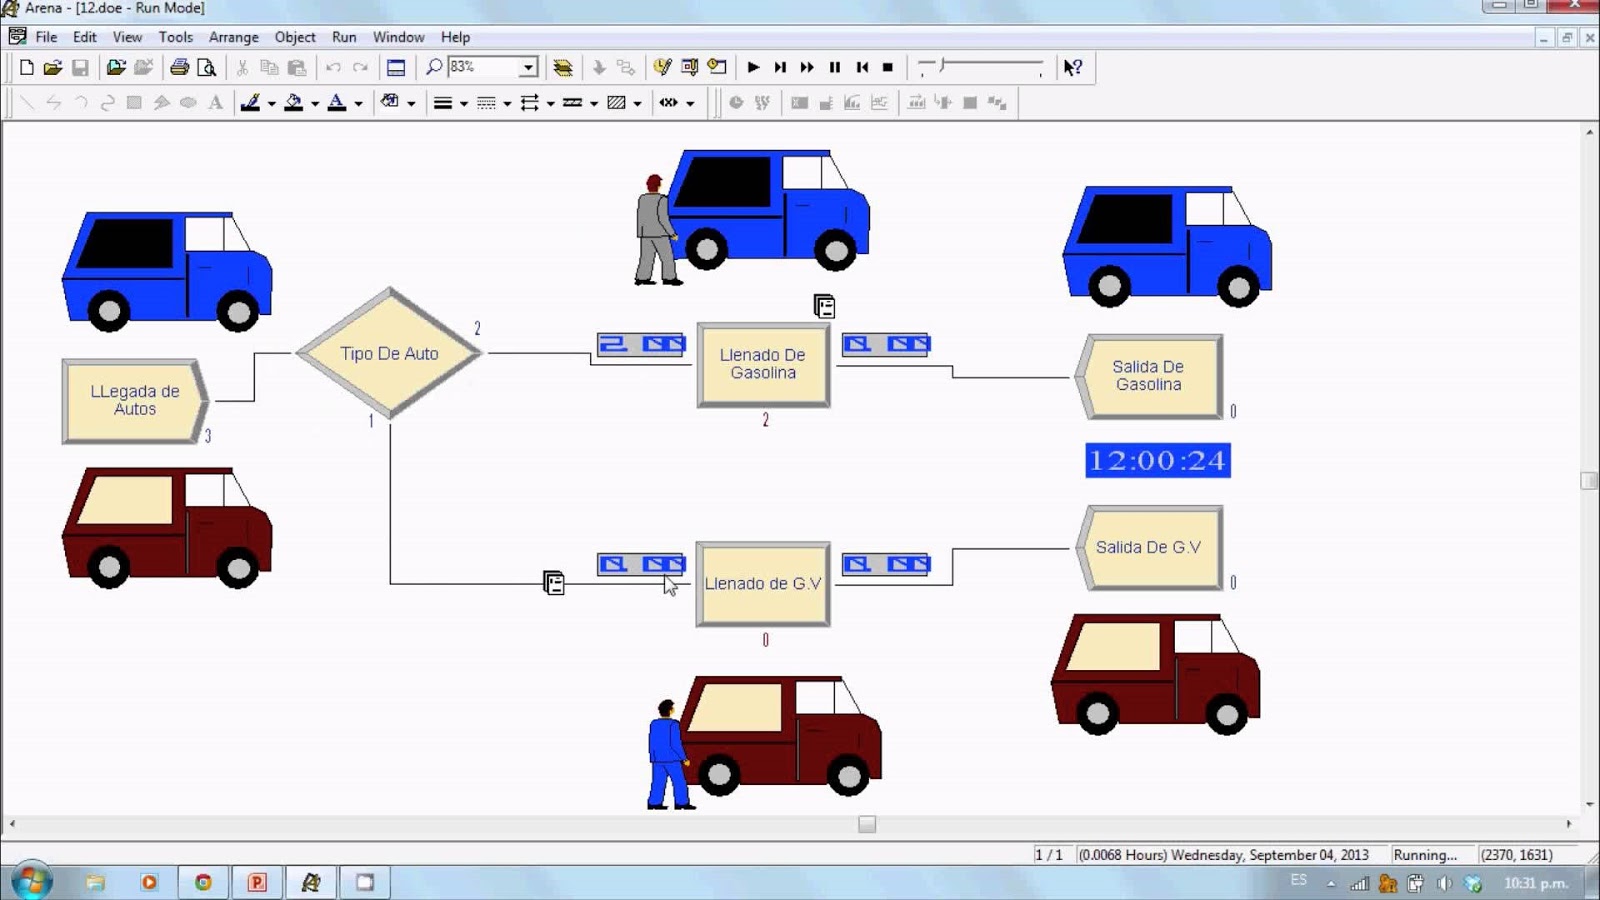1600x900 pixels.
Task: Activate the Context Help pointer icon
Action: click(x=1072, y=67)
